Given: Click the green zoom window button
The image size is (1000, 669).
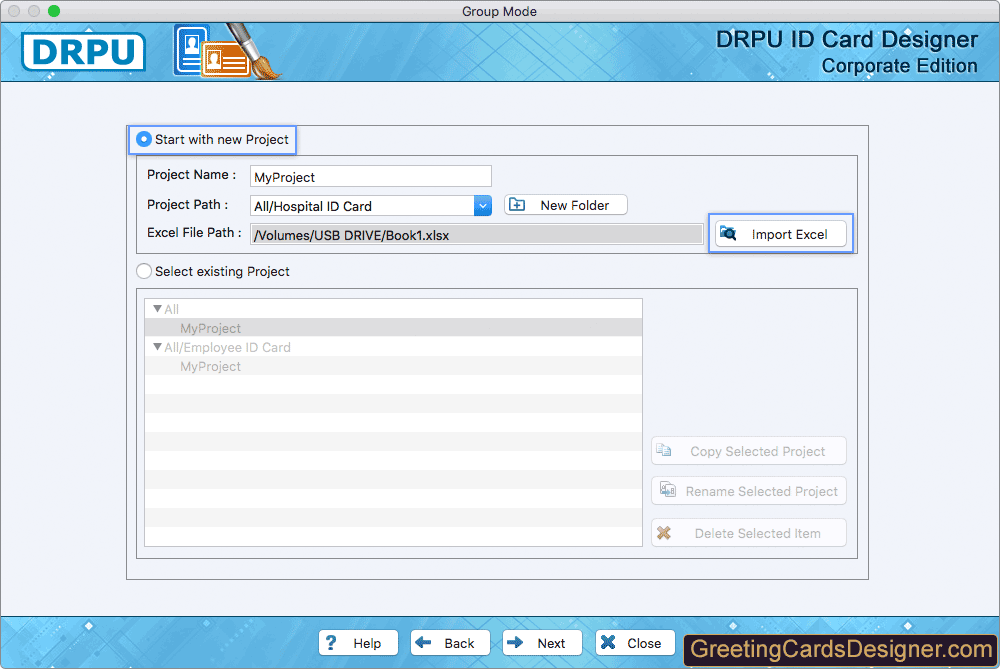Looking at the screenshot, I should (x=54, y=11).
